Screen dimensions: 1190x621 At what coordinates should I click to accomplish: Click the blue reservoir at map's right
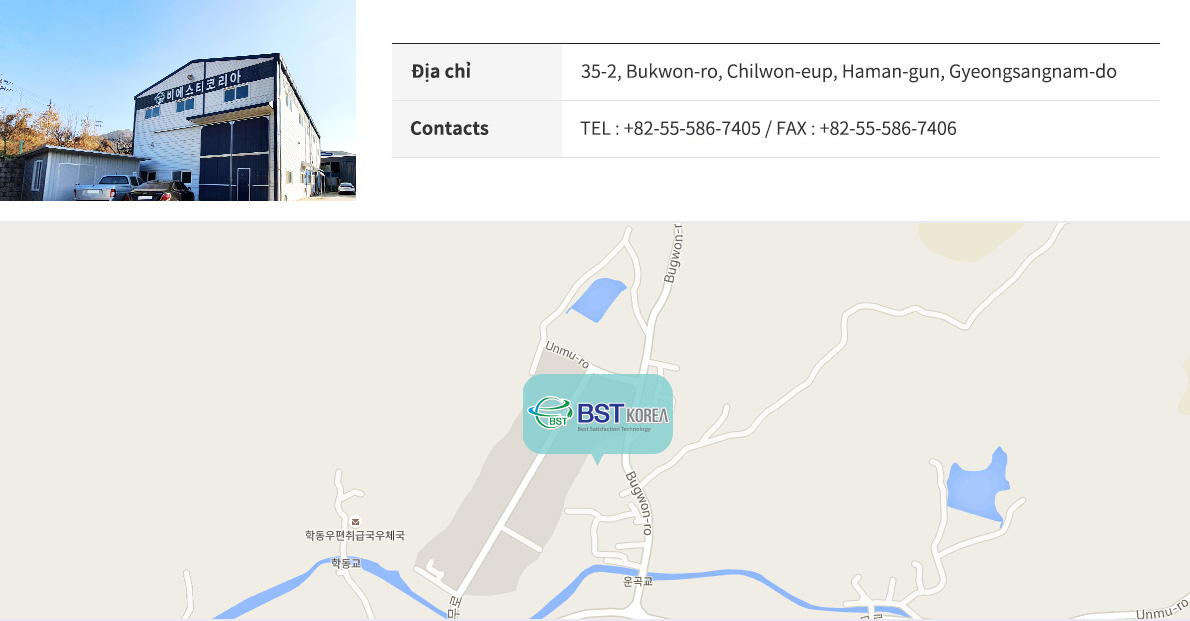(x=978, y=486)
